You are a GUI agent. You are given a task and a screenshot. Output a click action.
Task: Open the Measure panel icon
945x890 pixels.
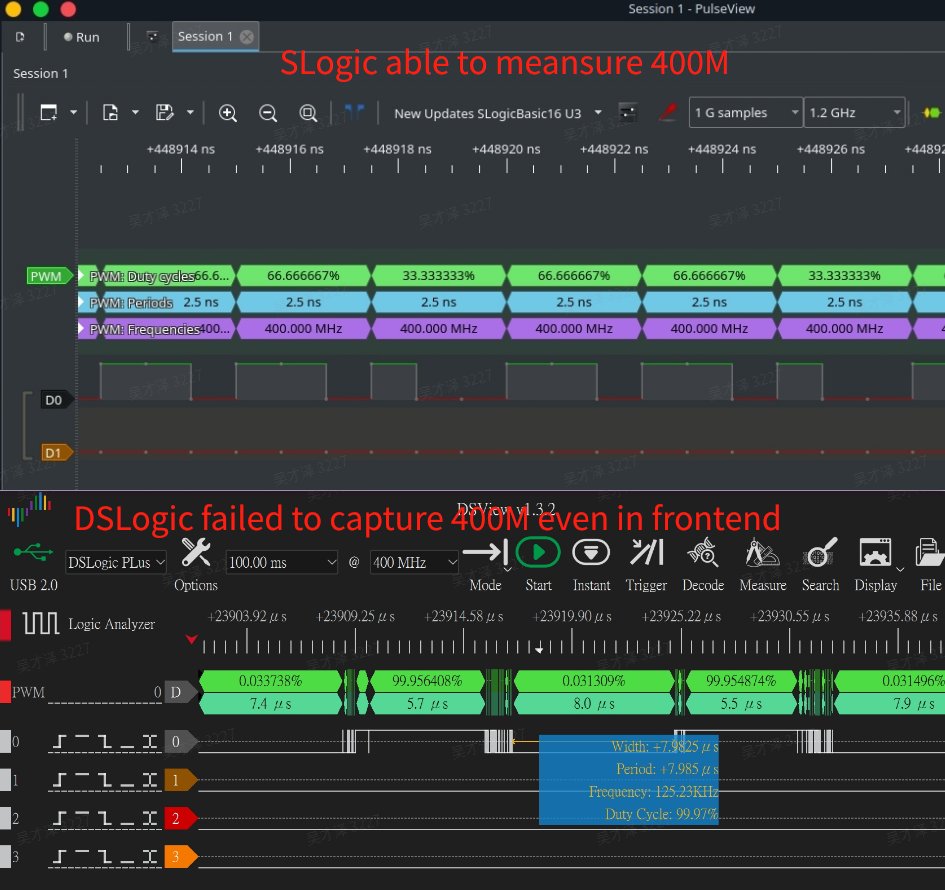pyautogui.click(x=762, y=552)
